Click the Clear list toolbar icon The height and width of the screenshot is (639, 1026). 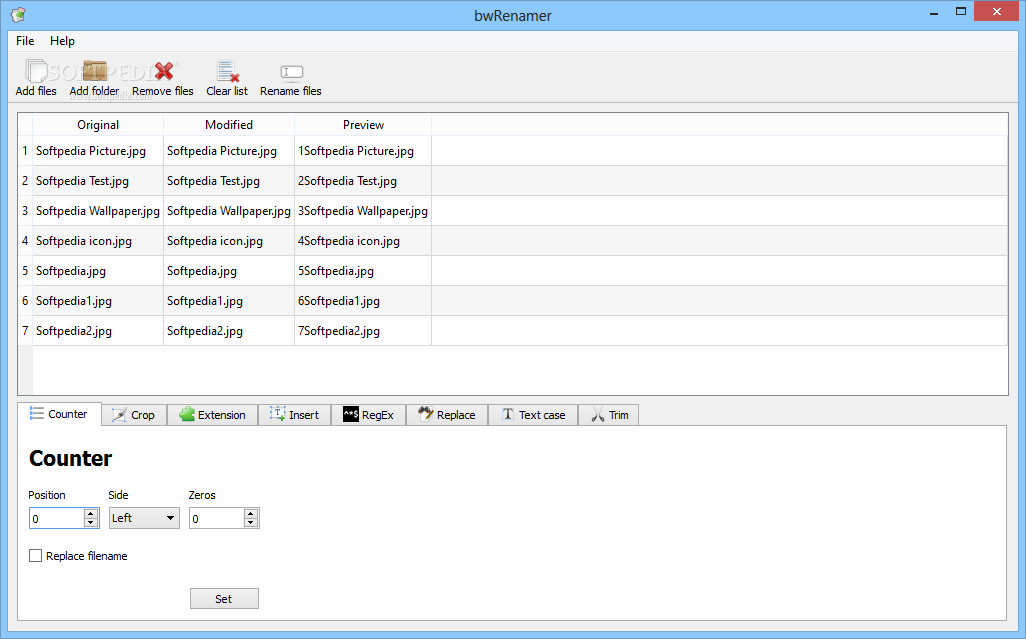tap(227, 71)
